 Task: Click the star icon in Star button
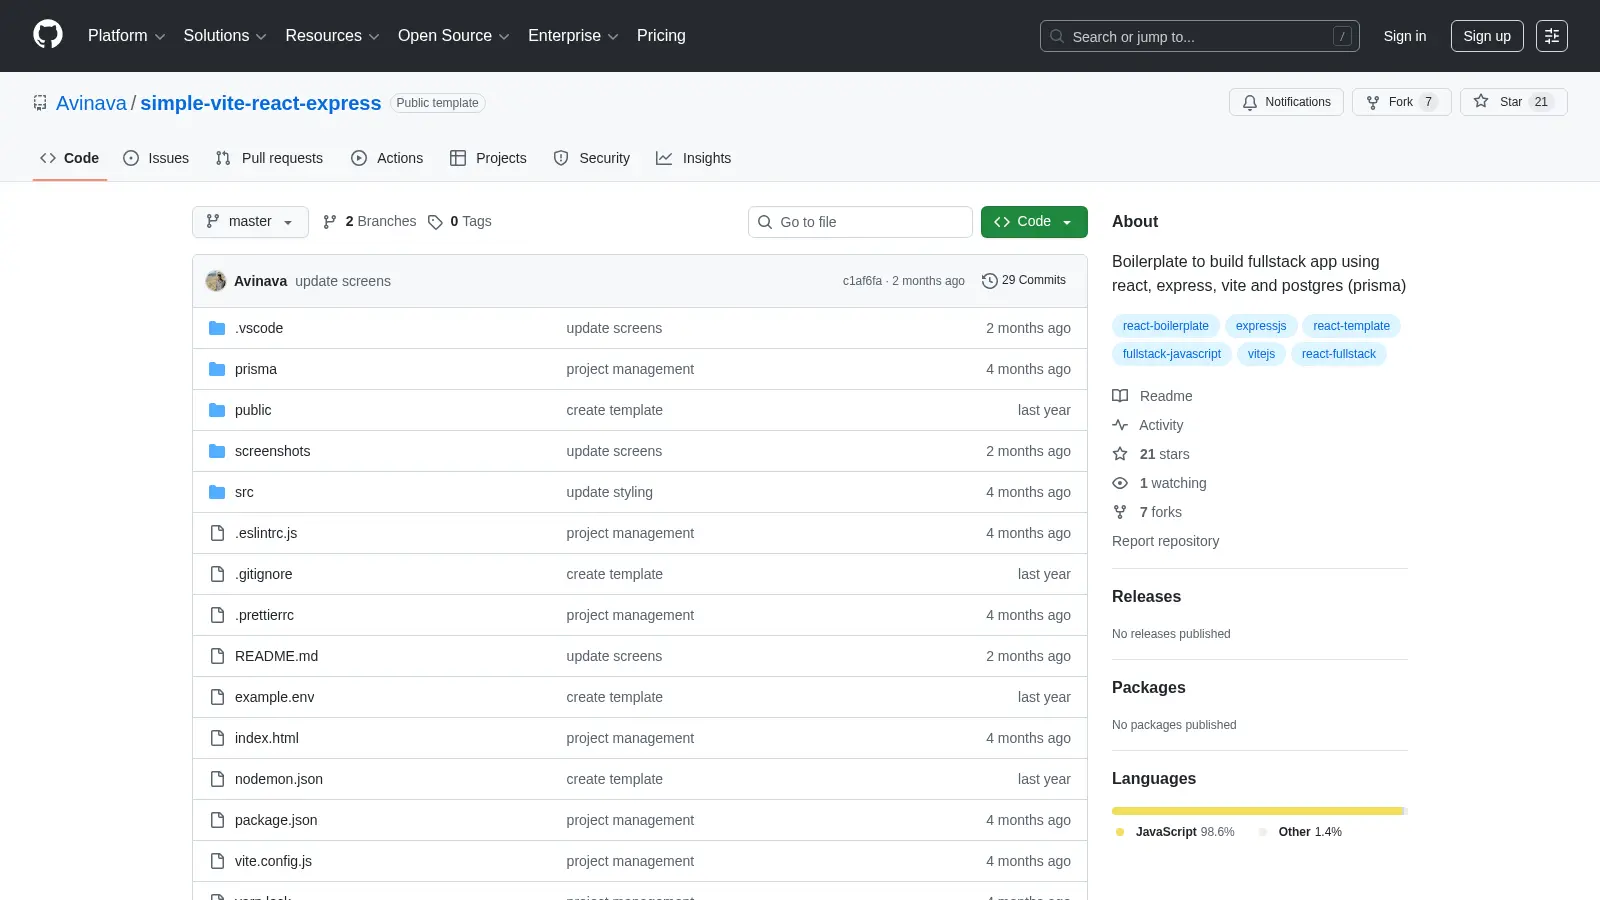(x=1481, y=101)
